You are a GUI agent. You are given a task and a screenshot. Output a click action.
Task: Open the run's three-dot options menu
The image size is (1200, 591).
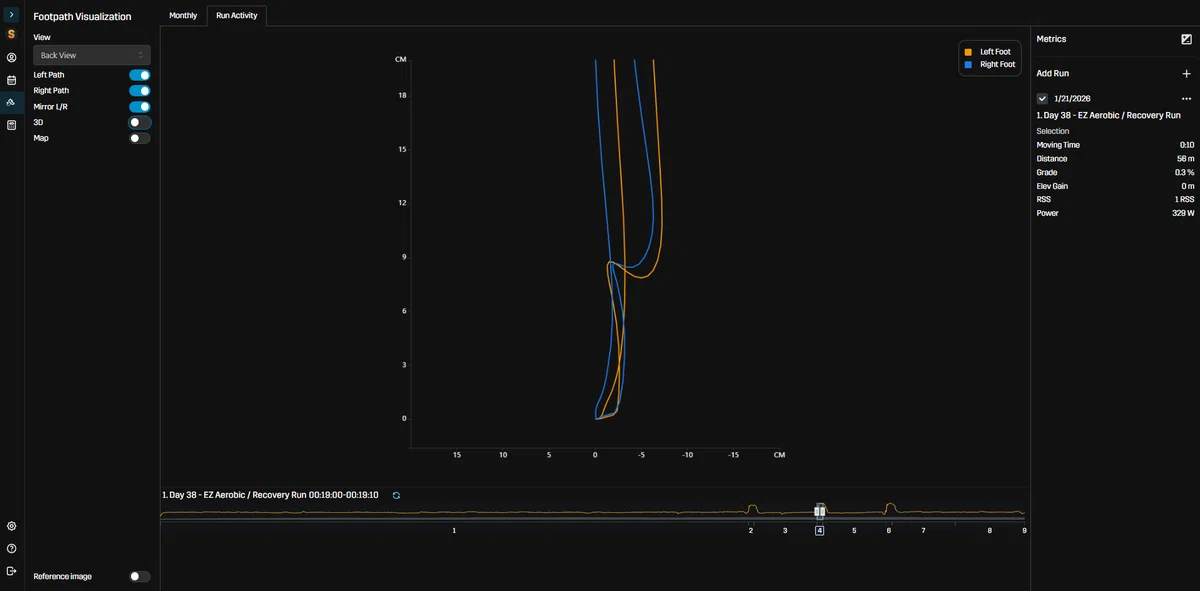(x=1186, y=99)
